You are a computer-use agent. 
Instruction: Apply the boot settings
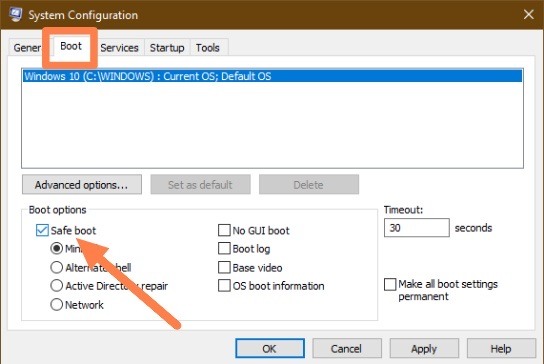pos(424,348)
